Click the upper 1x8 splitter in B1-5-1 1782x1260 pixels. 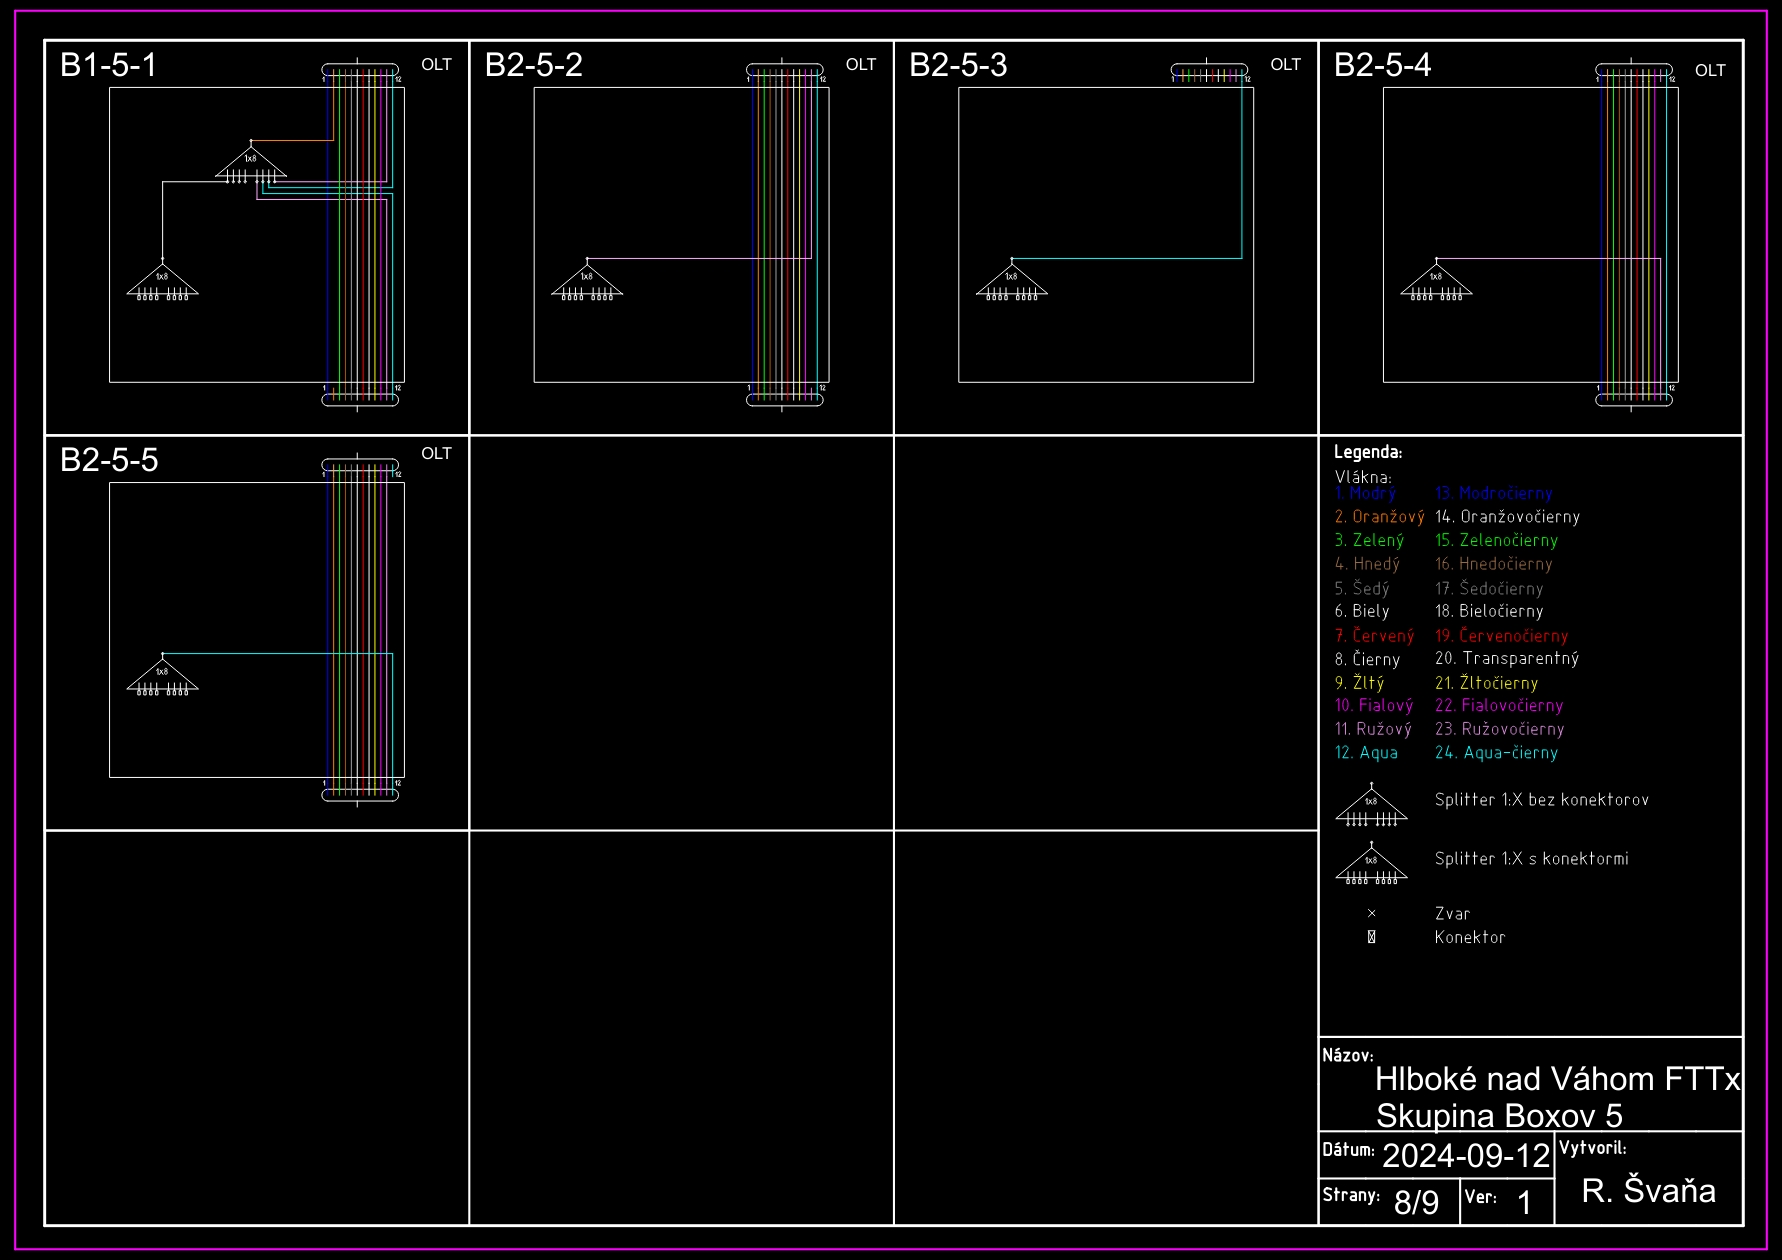coord(250,163)
